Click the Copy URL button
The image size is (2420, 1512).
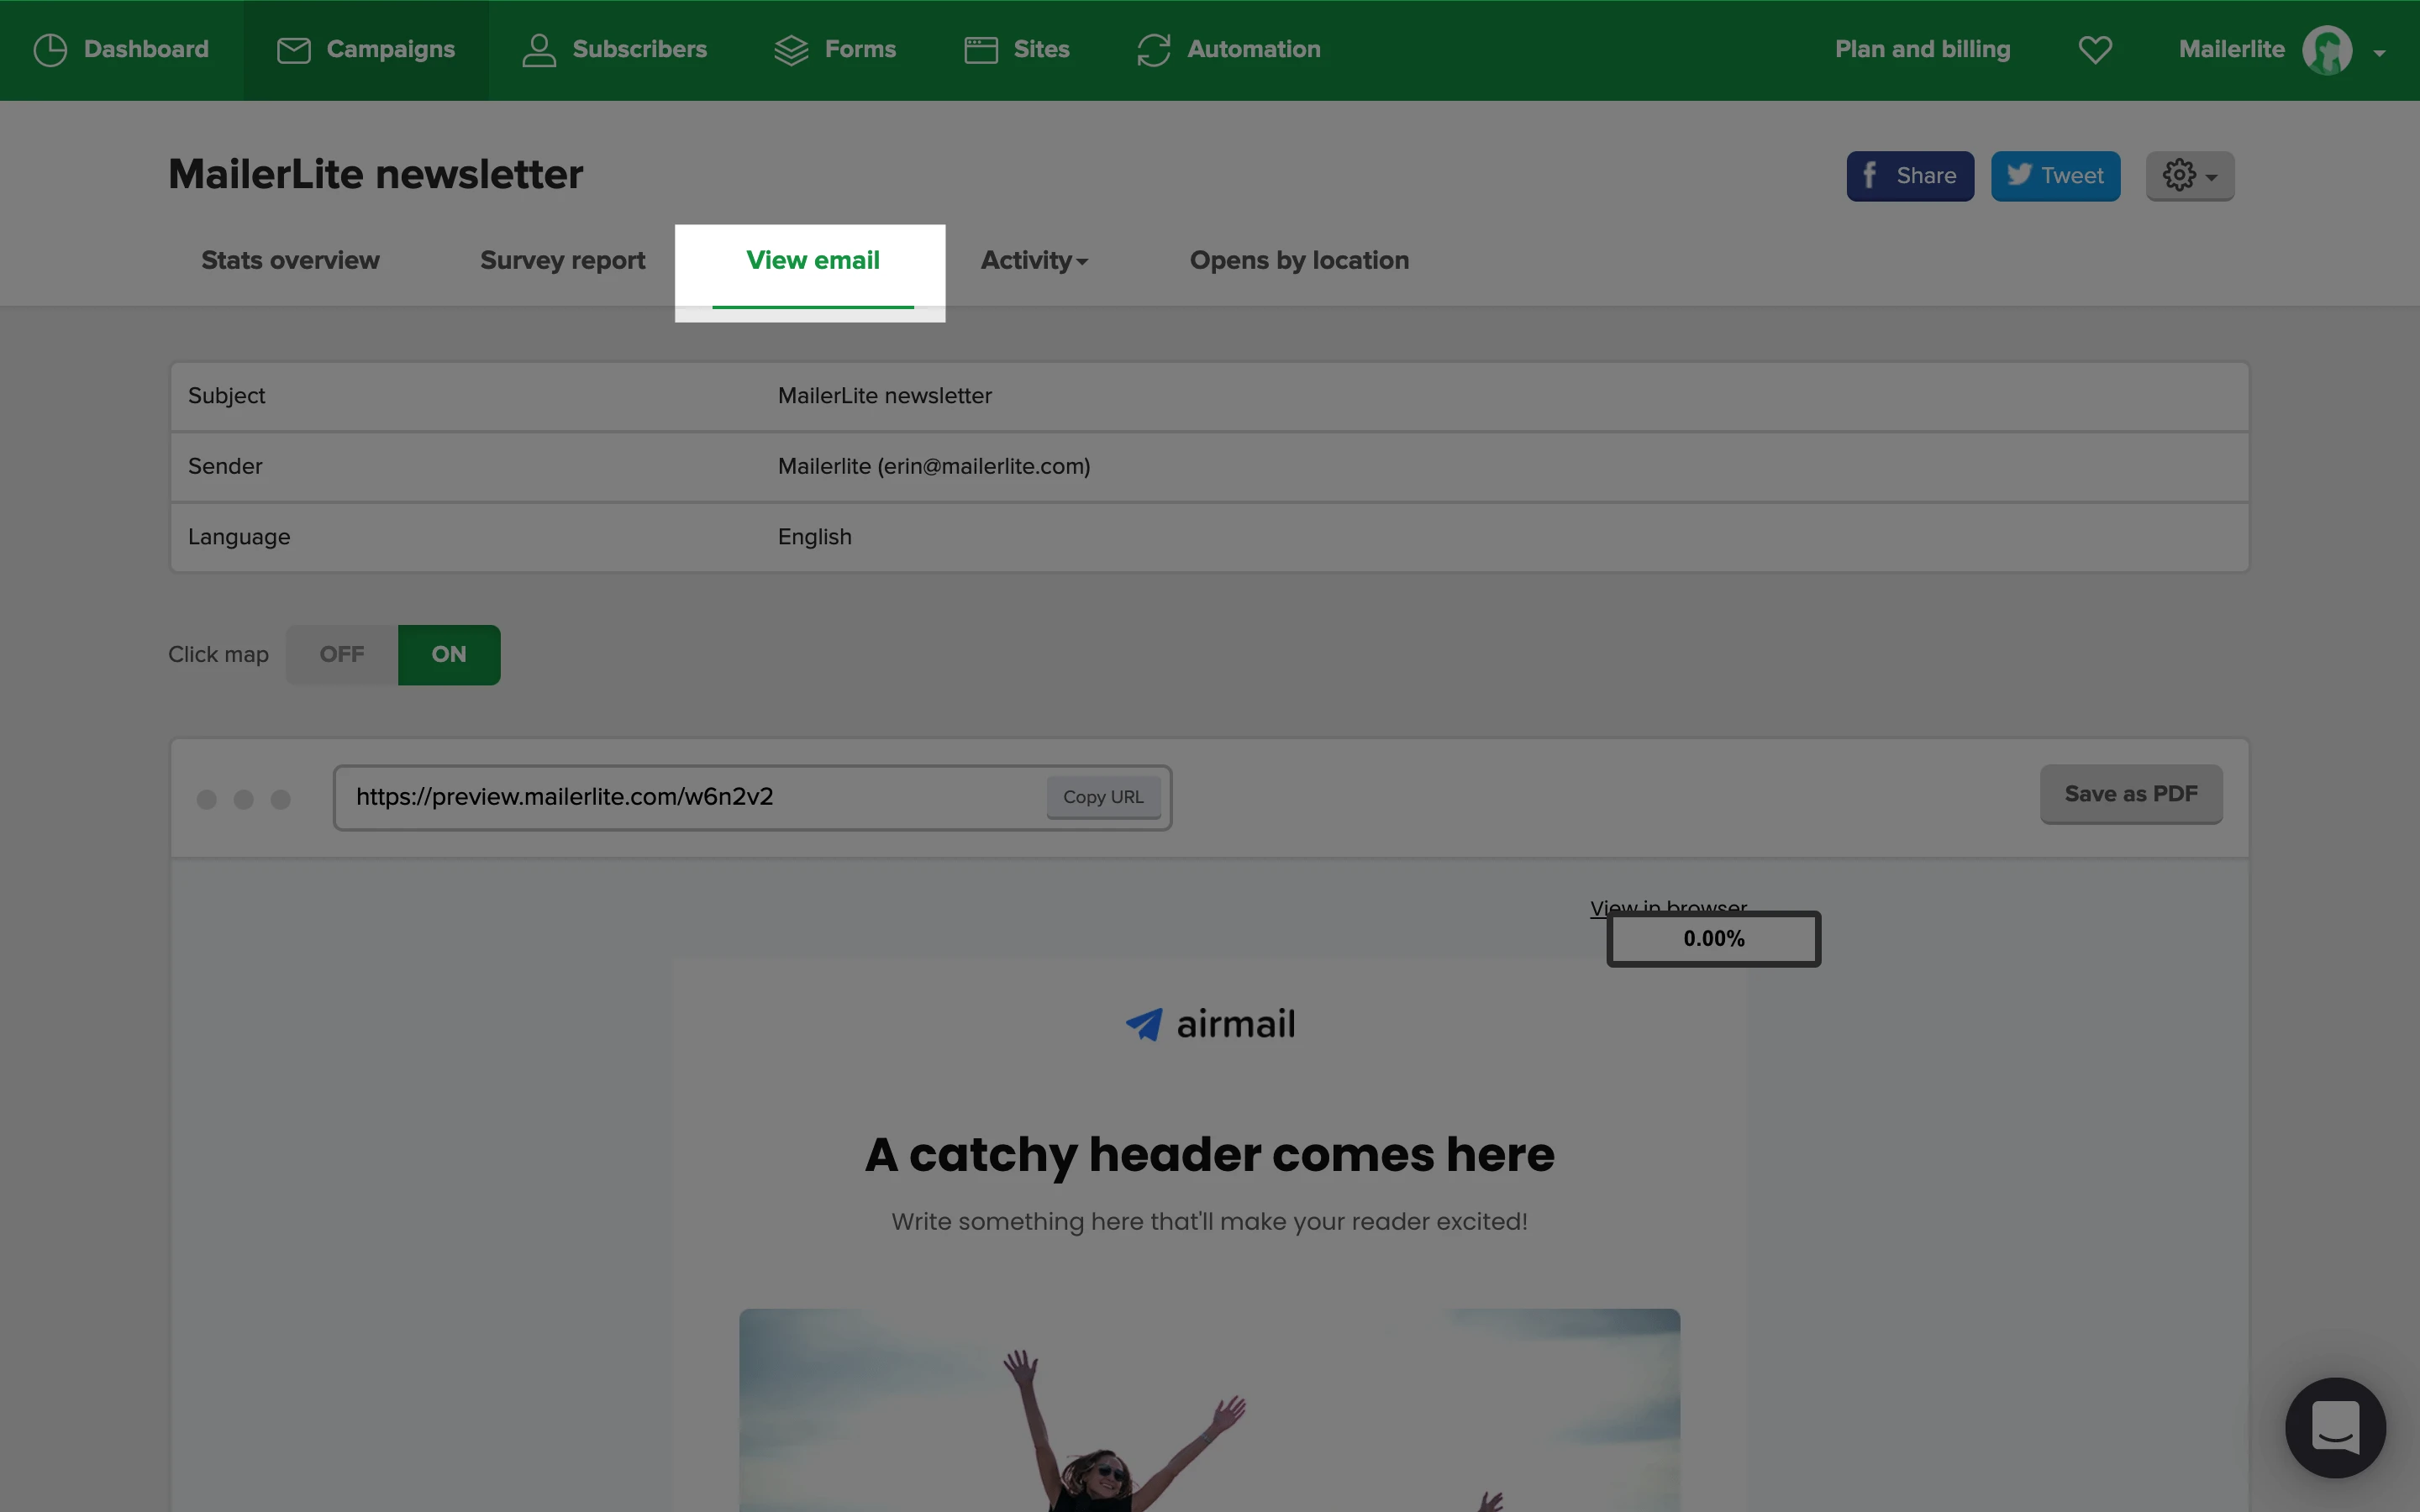(1103, 797)
